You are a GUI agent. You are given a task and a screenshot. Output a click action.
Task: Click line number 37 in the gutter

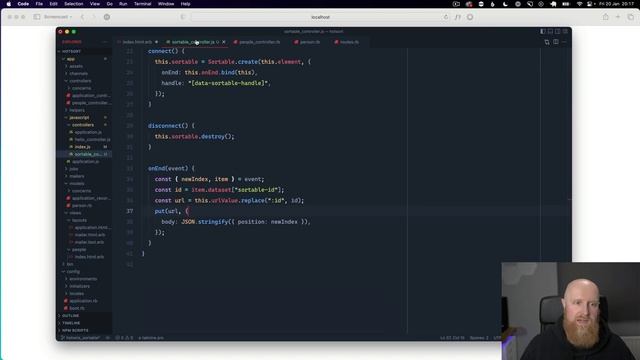pos(129,211)
